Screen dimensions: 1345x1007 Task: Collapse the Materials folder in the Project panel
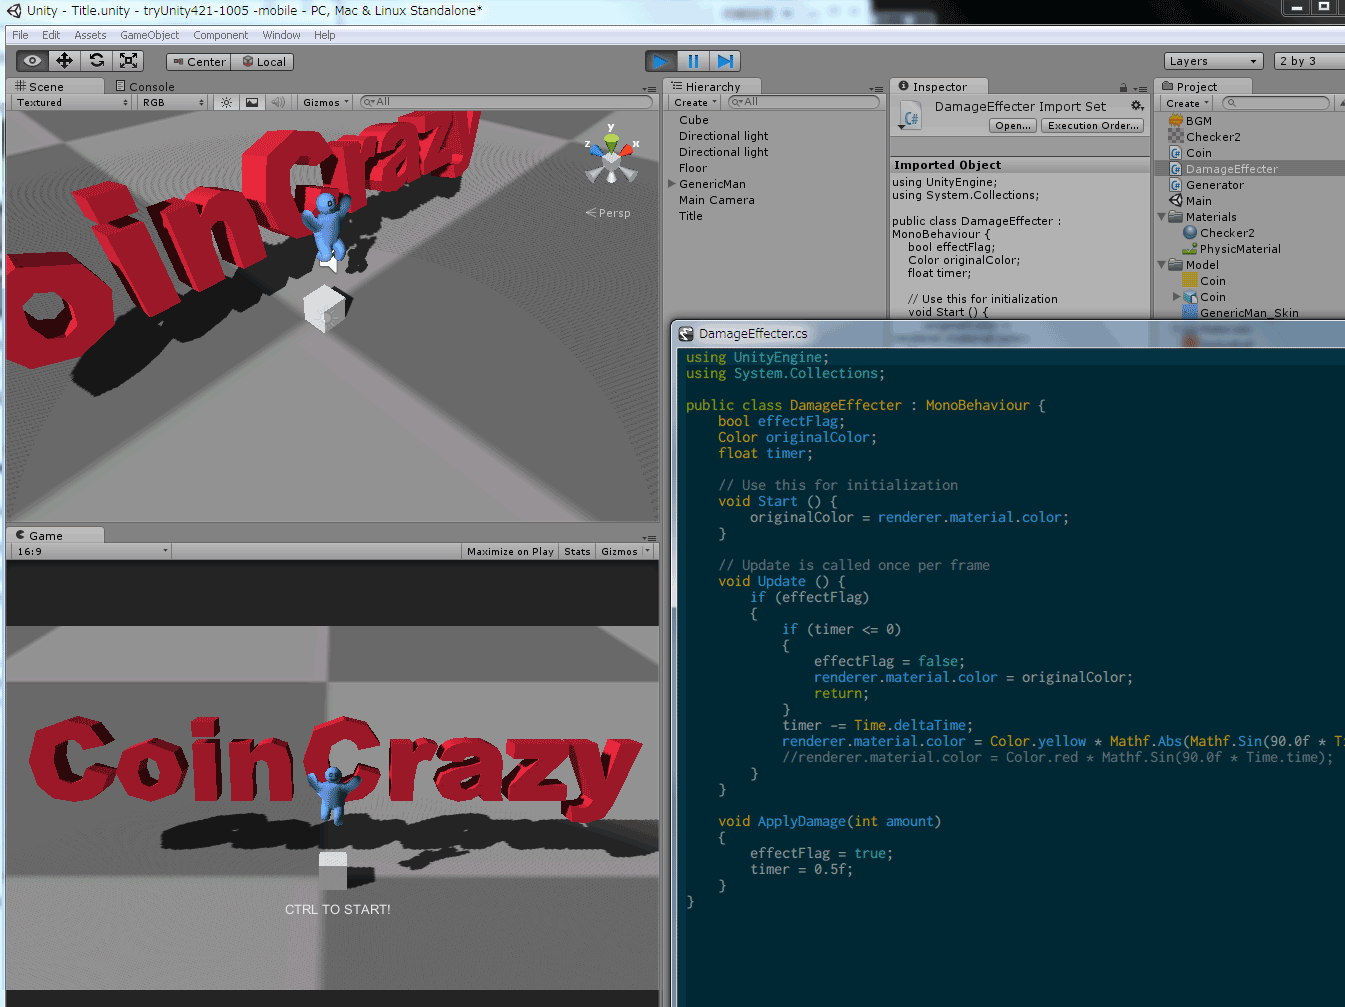[x=1160, y=216]
